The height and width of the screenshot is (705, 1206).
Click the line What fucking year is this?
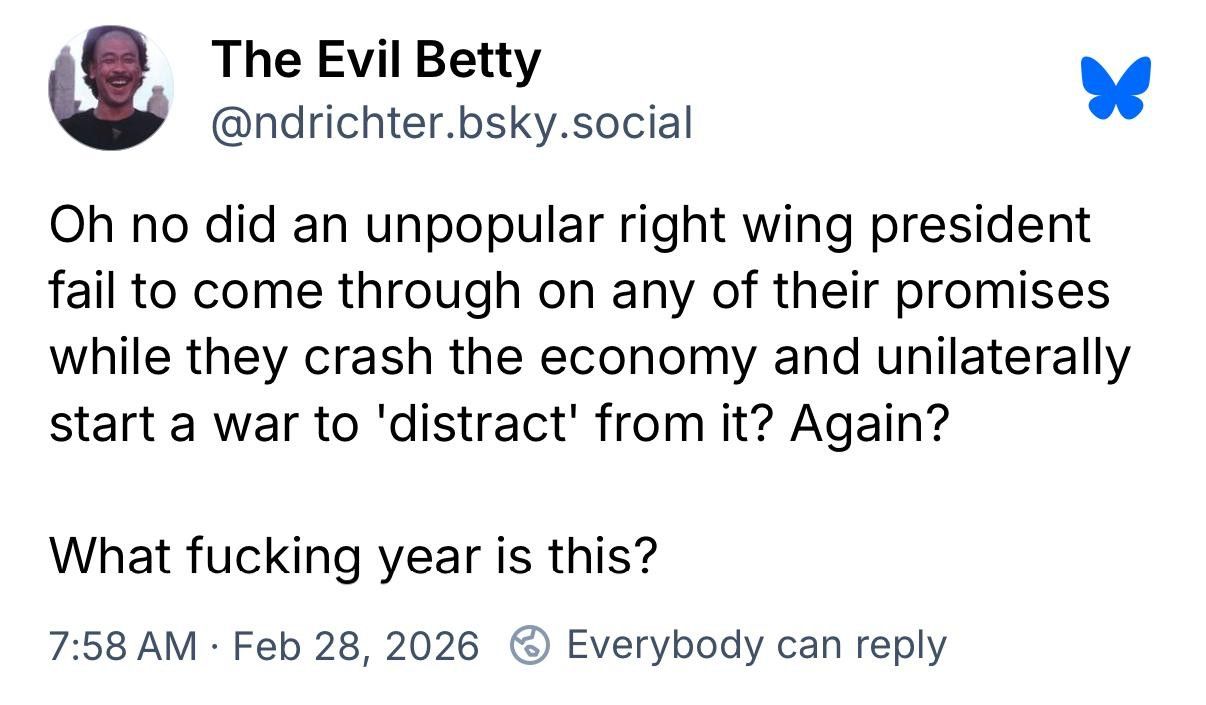click(354, 555)
